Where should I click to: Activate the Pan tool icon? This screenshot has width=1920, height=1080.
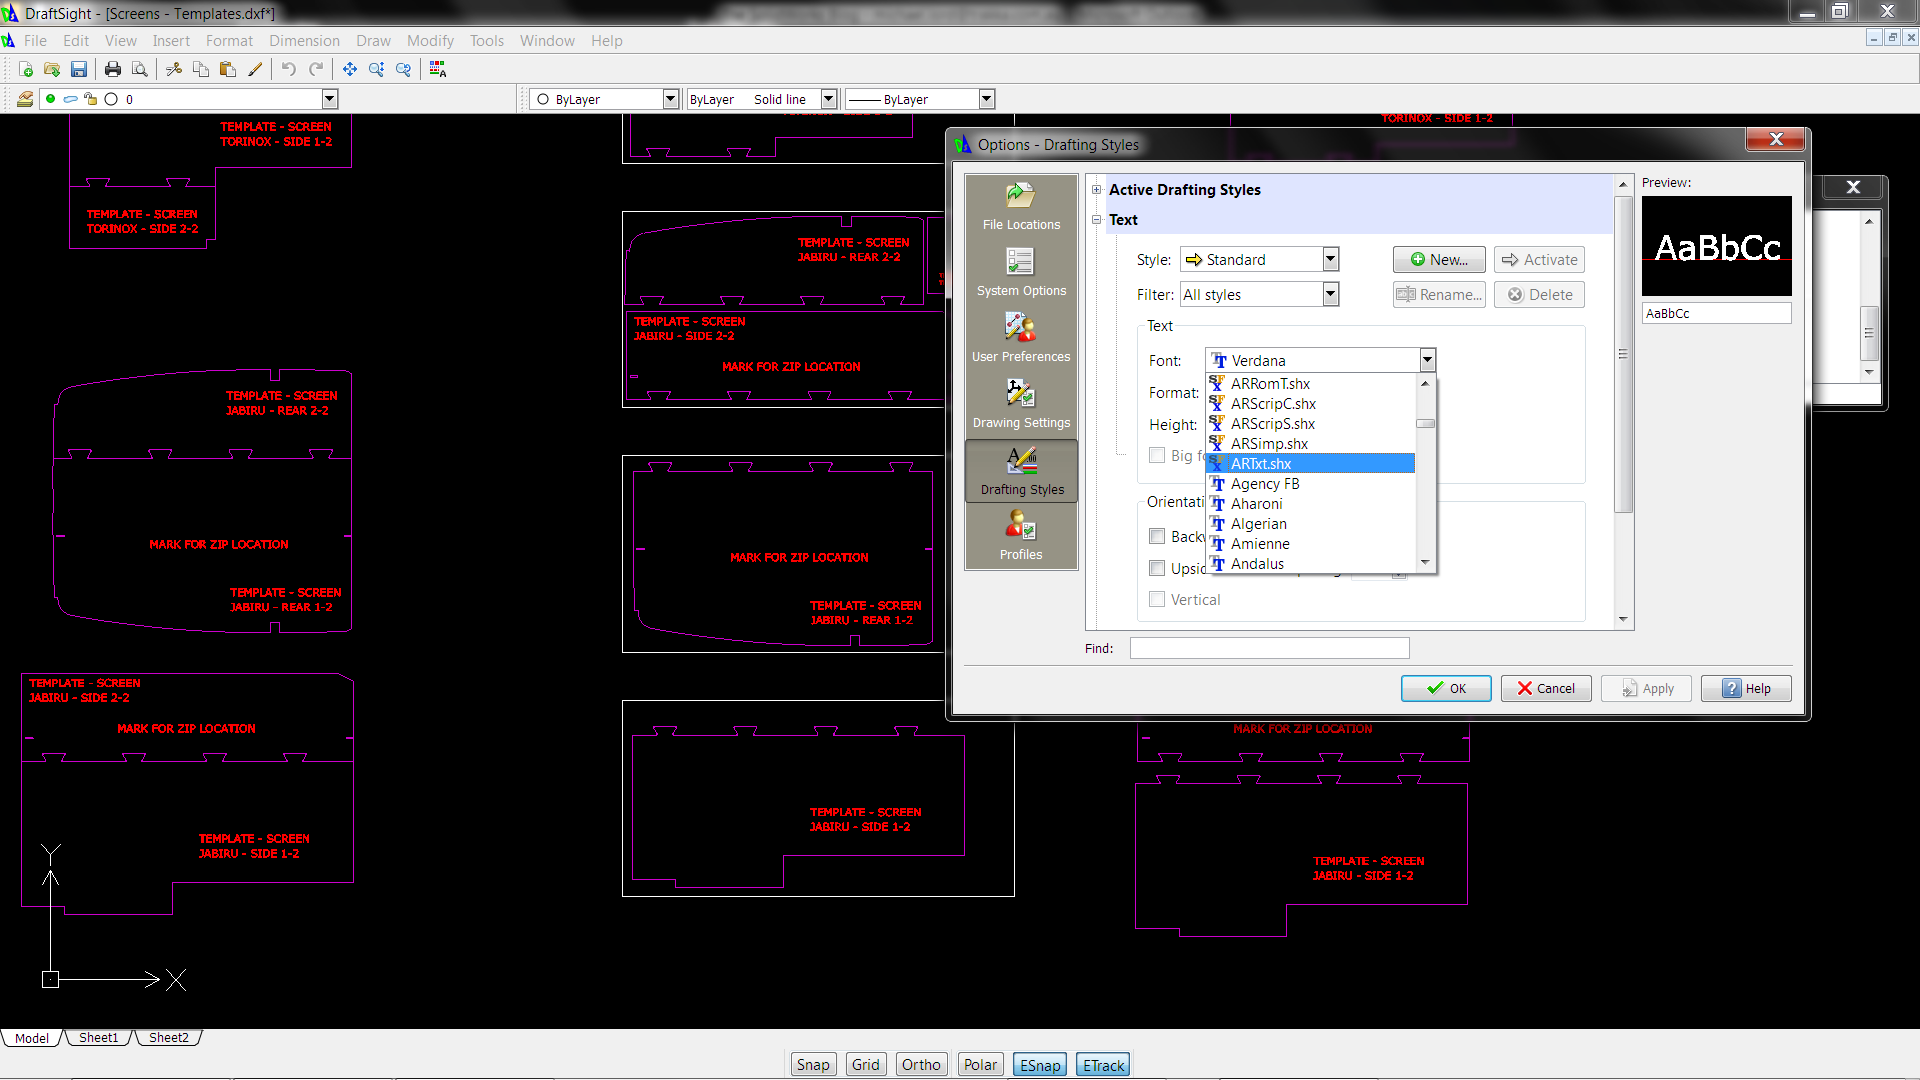(x=349, y=69)
